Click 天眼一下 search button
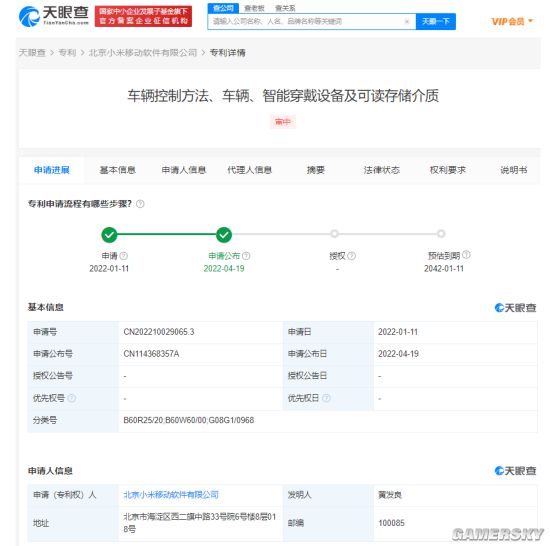This screenshot has height=546, width=550. click(x=436, y=21)
